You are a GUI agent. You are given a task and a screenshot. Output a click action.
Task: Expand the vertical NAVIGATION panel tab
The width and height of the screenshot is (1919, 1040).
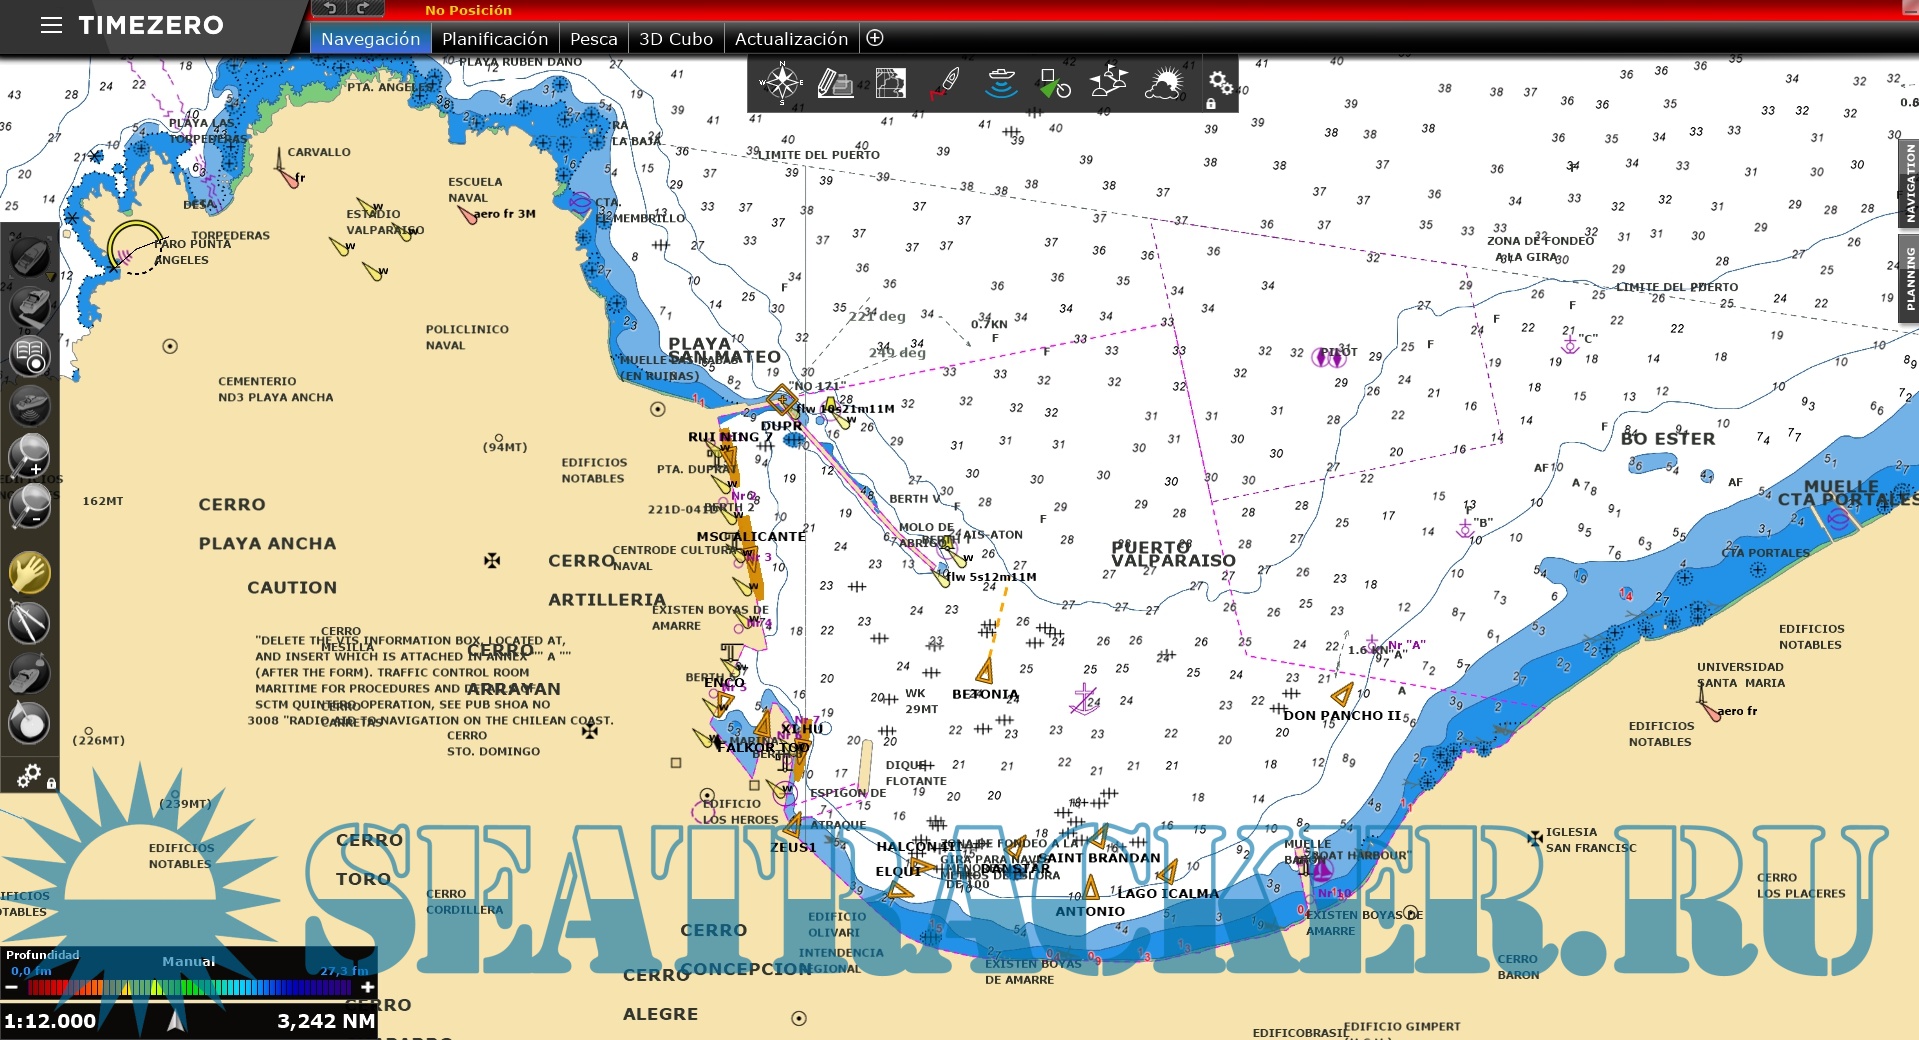tap(1910, 185)
